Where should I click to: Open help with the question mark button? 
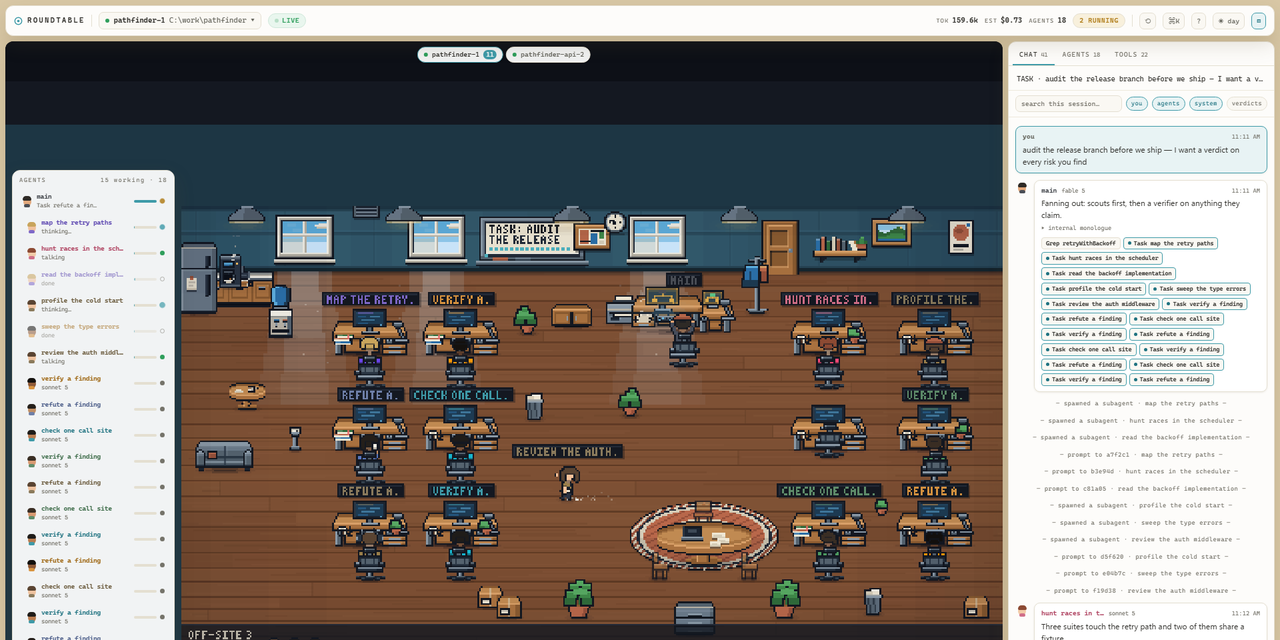(x=1198, y=20)
